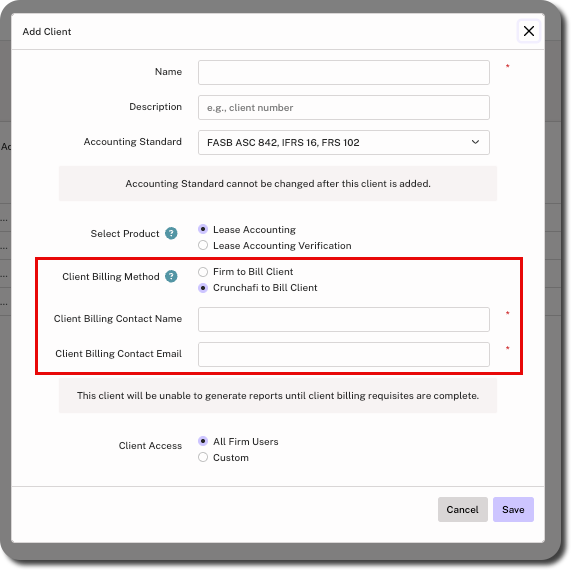571x570 pixels.
Task: Click the Custom label under Client Access
Action: 231,458
